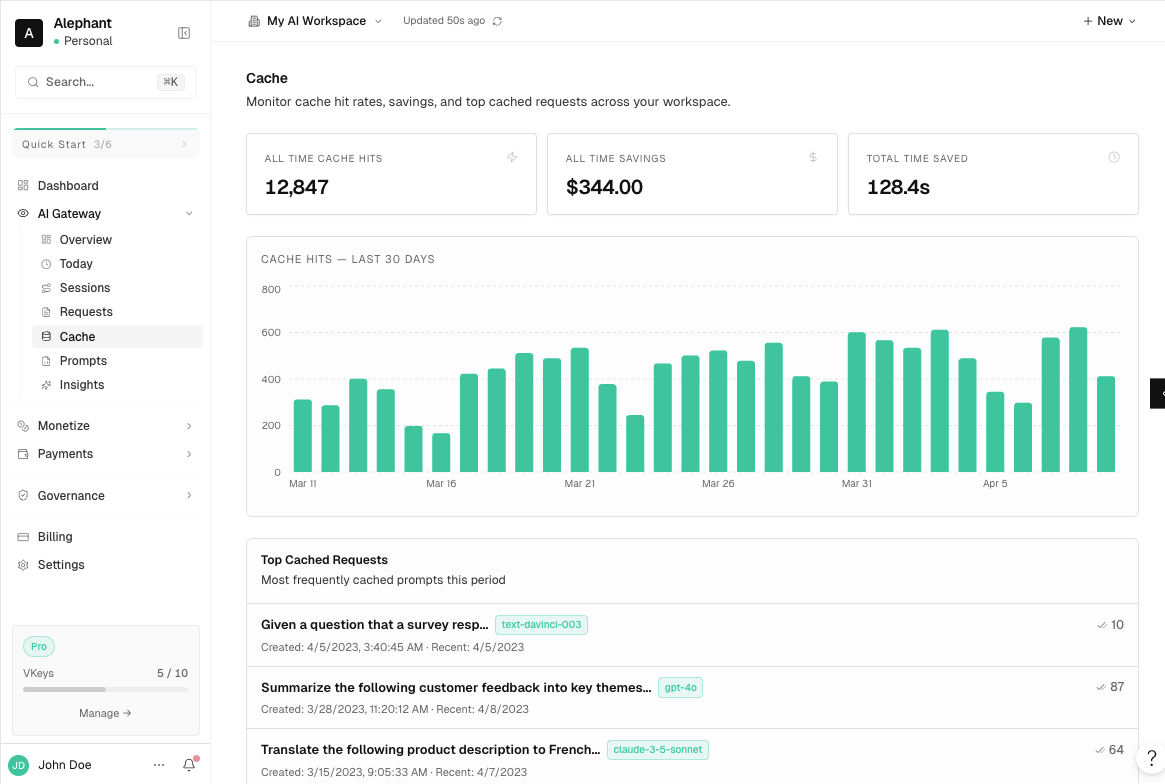Click the Quick Start progress bar
Viewport: 1165px width, 784px height.
[106, 129]
